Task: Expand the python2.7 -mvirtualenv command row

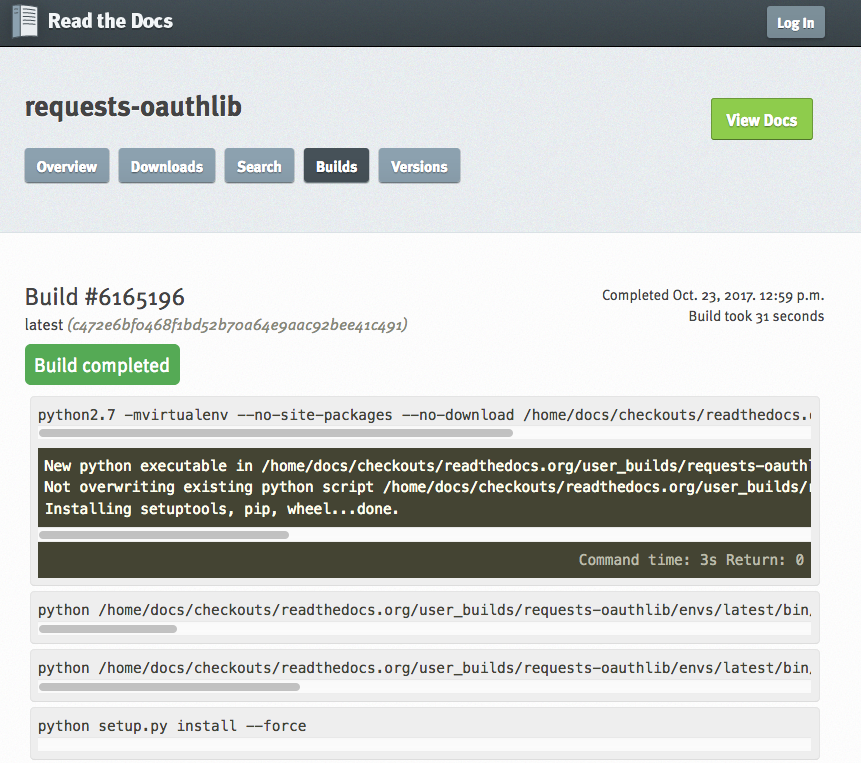Action: (424, 415)
